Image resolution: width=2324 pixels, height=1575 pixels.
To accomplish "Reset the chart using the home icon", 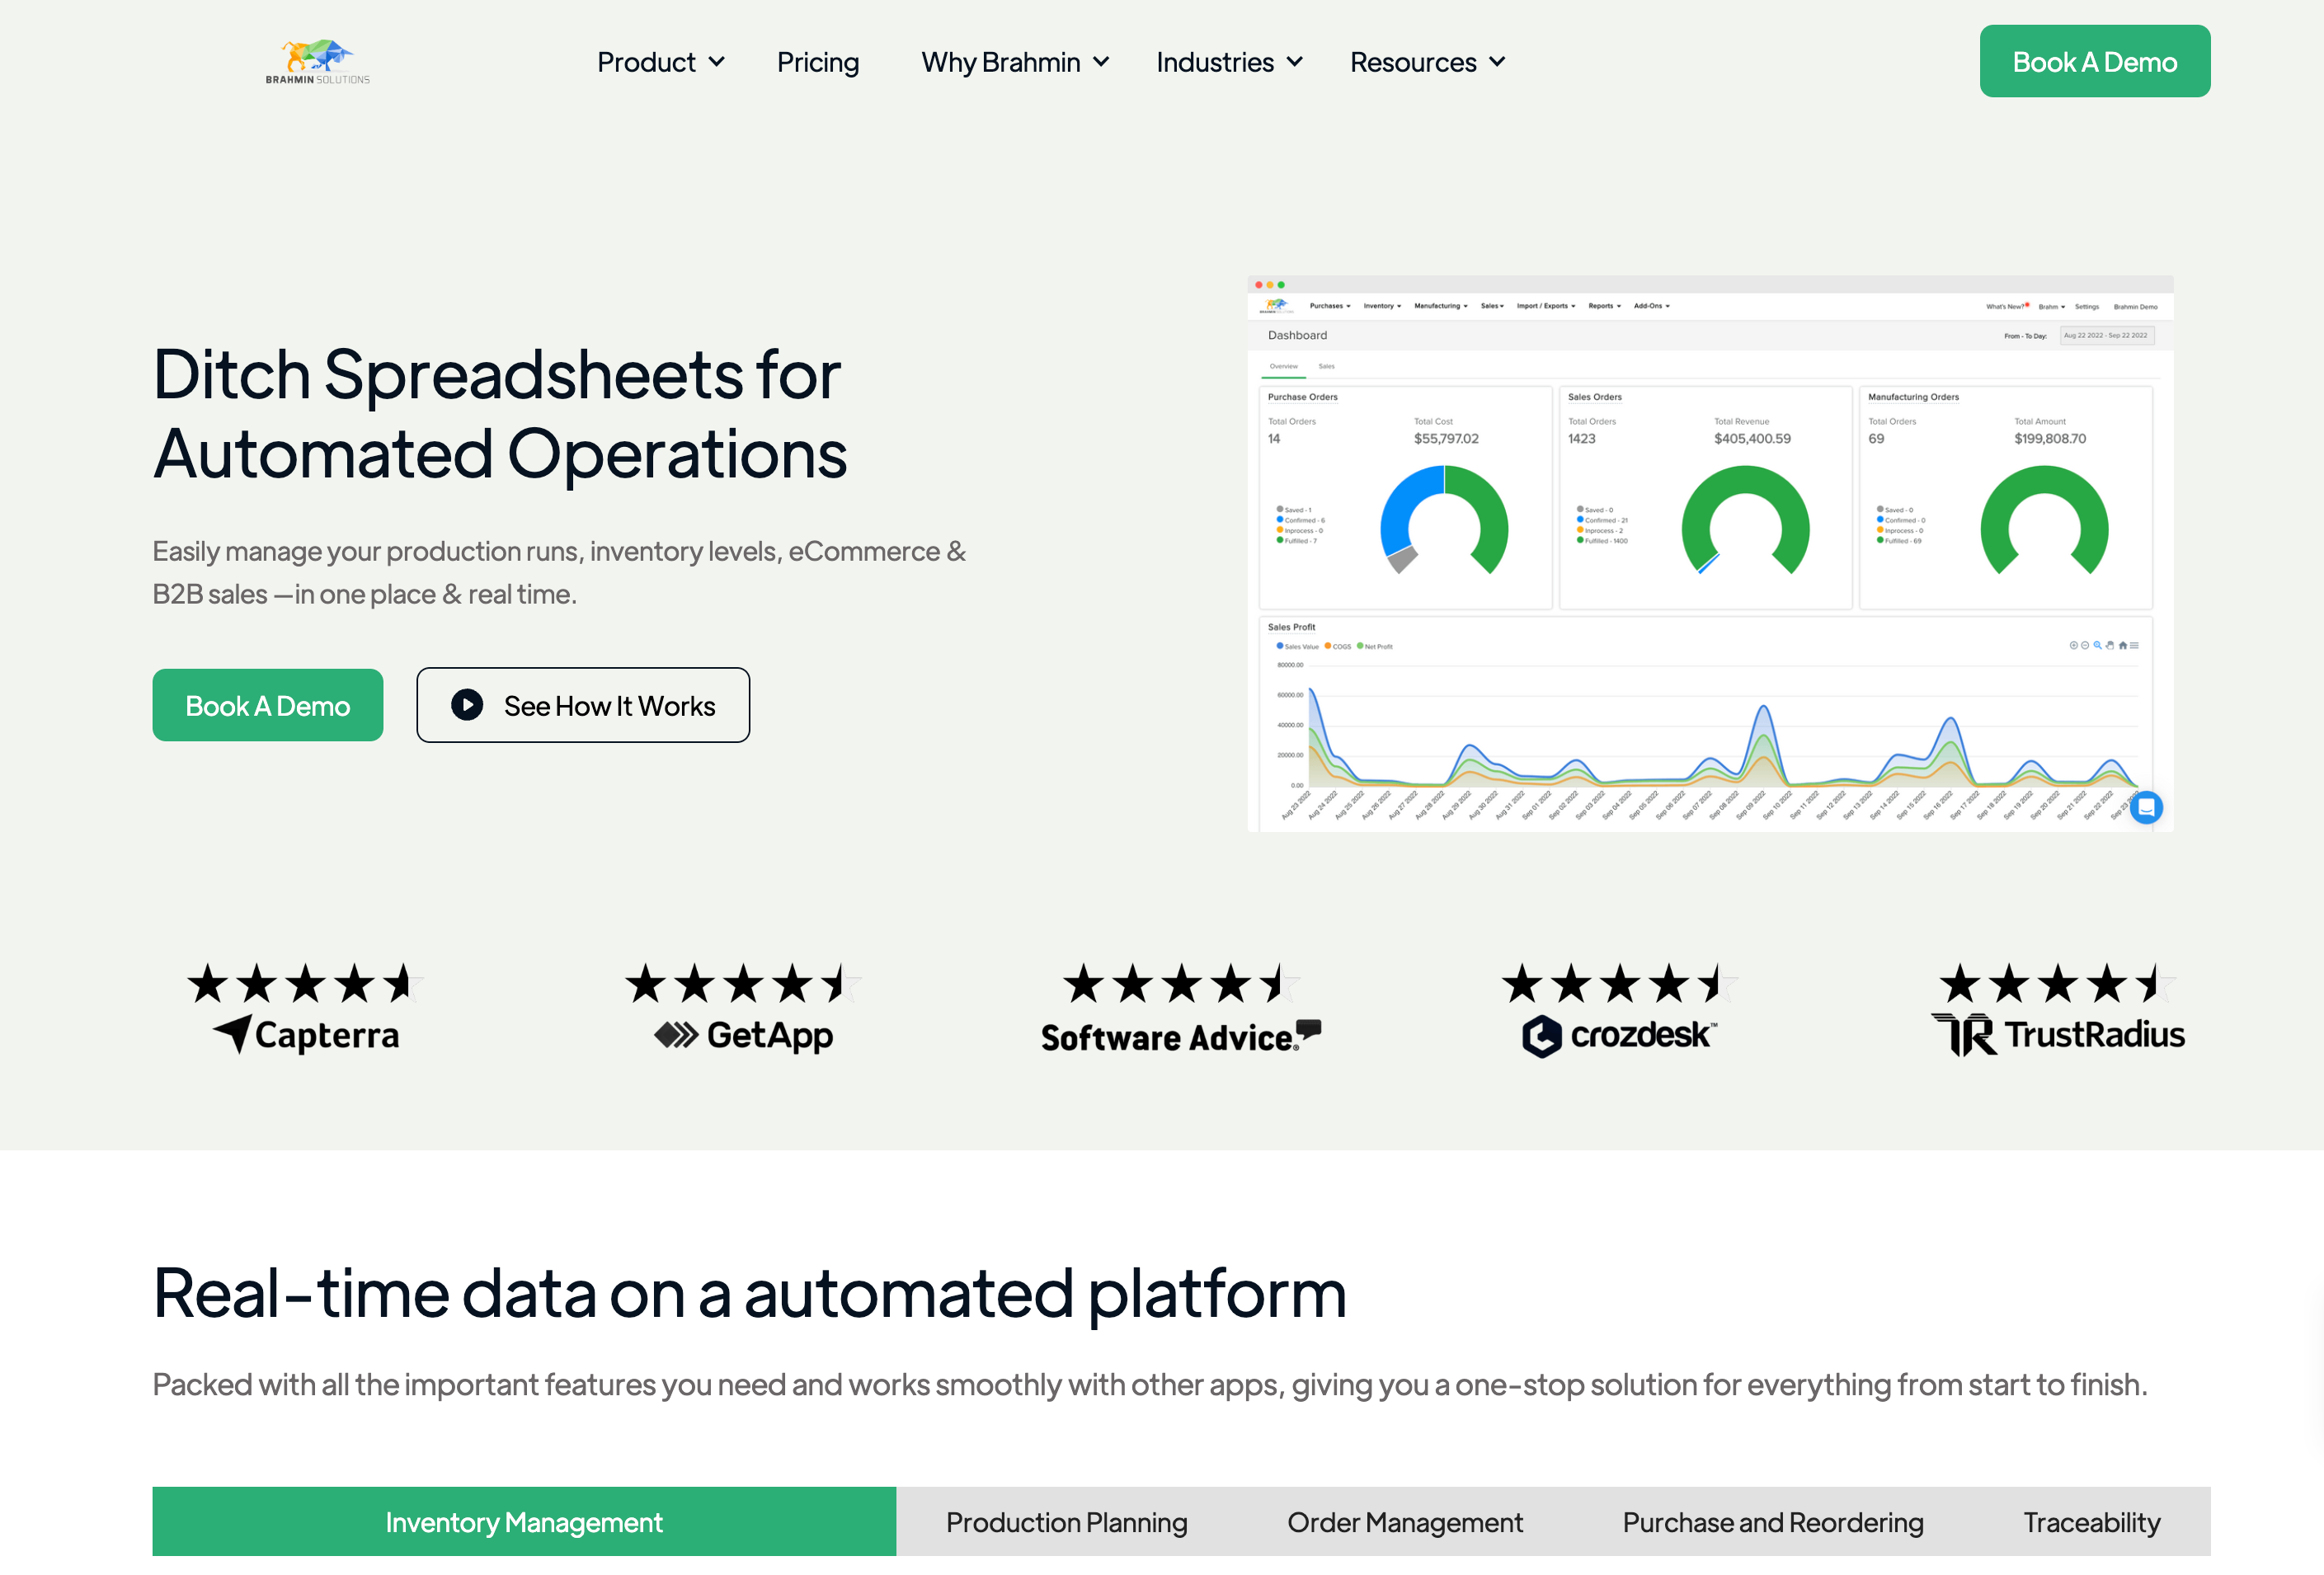I will (2123, 646).
